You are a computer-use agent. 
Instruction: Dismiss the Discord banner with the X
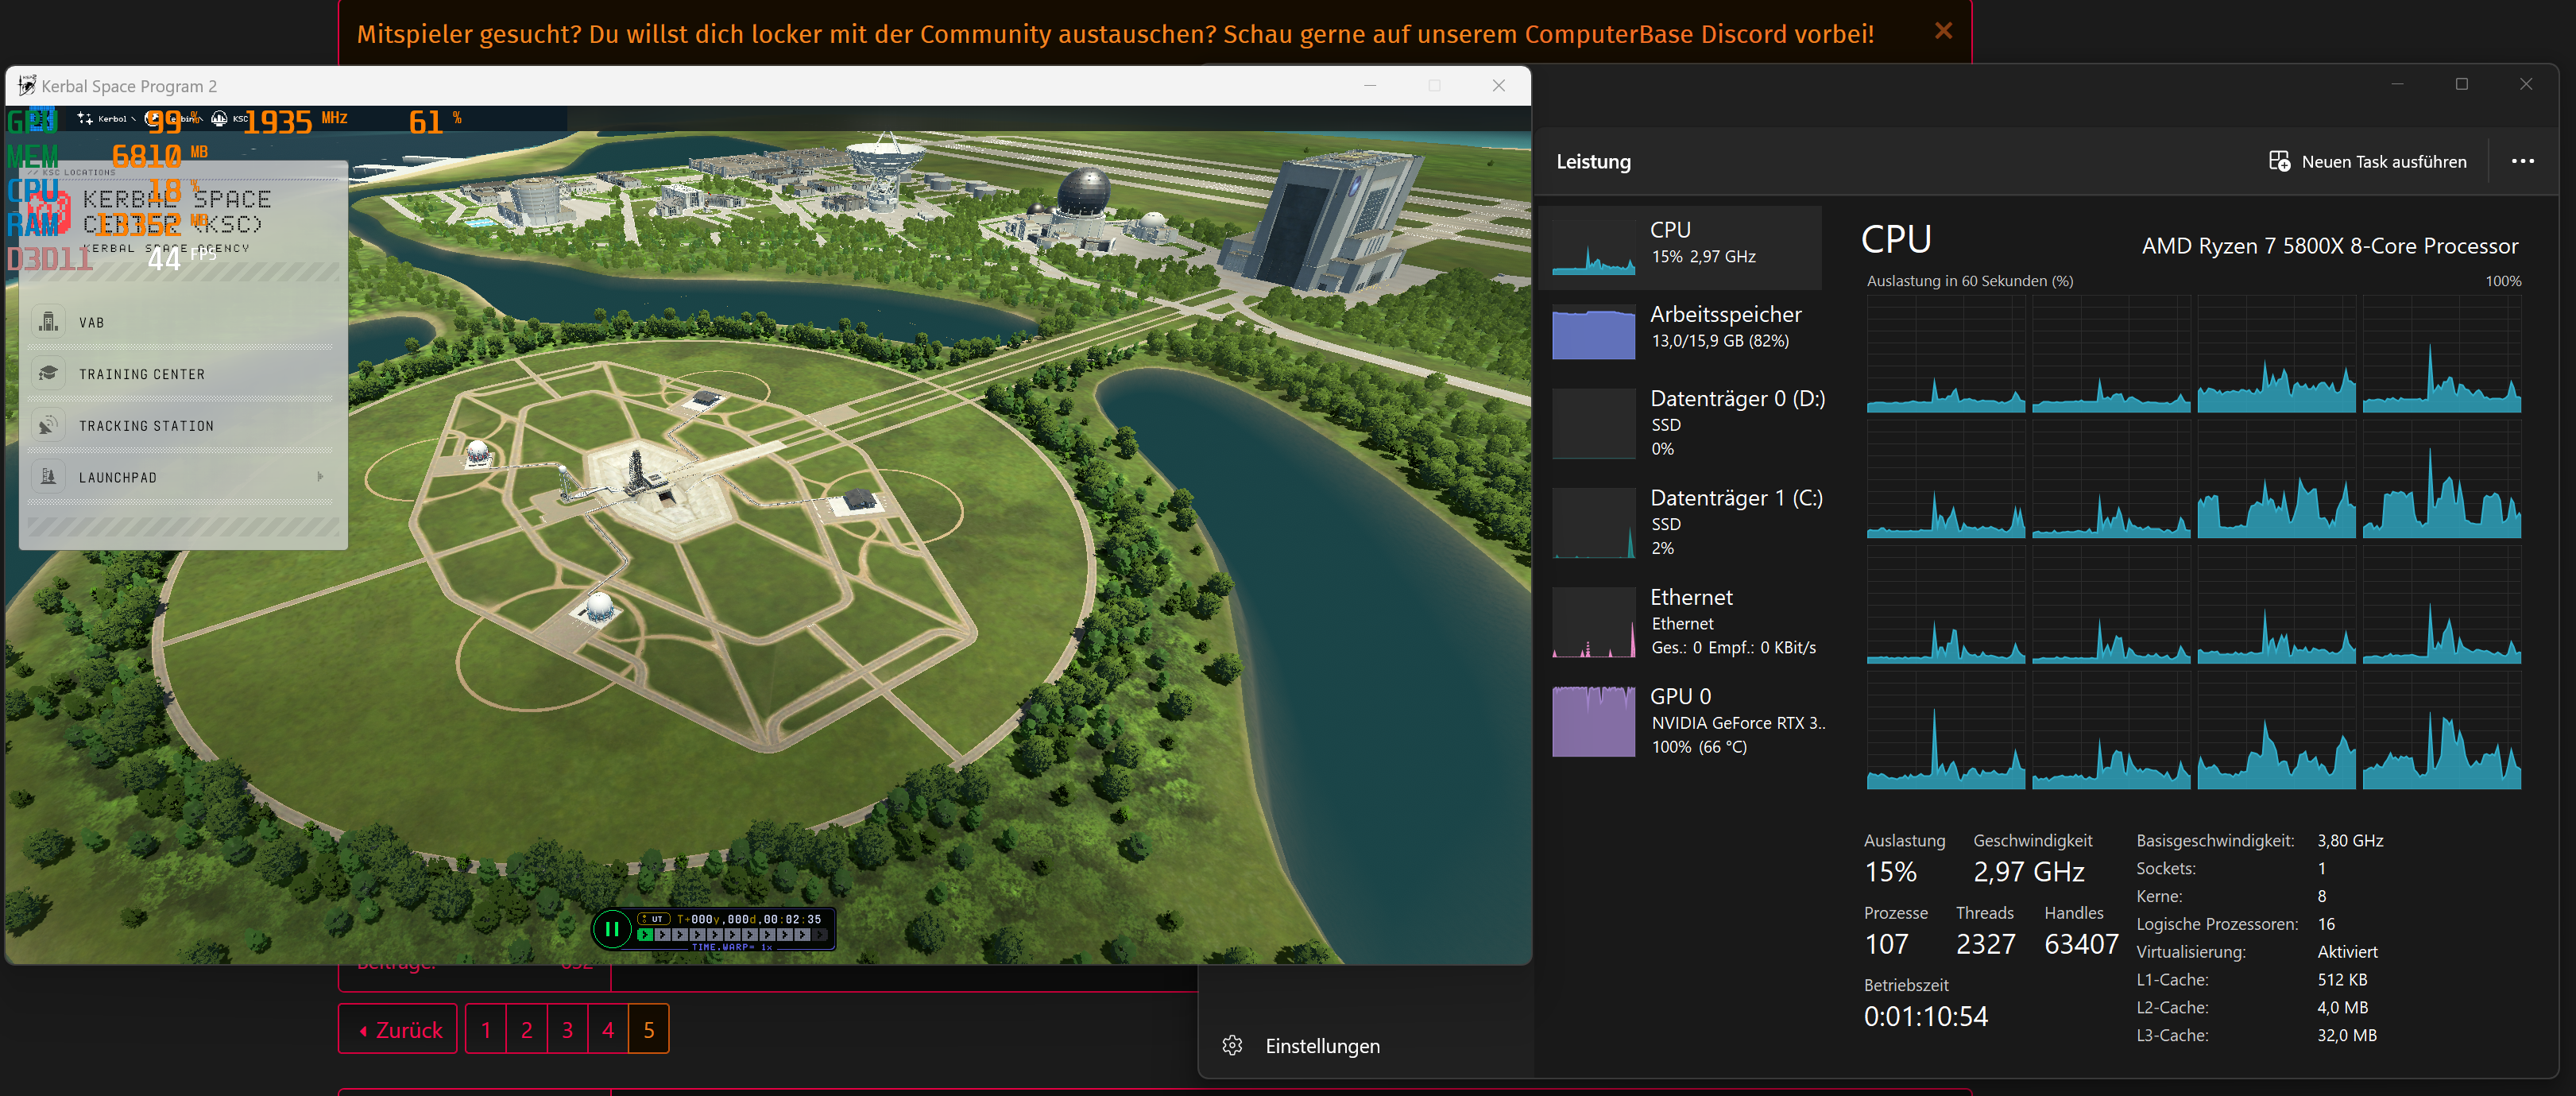(x=1943, y=31)
